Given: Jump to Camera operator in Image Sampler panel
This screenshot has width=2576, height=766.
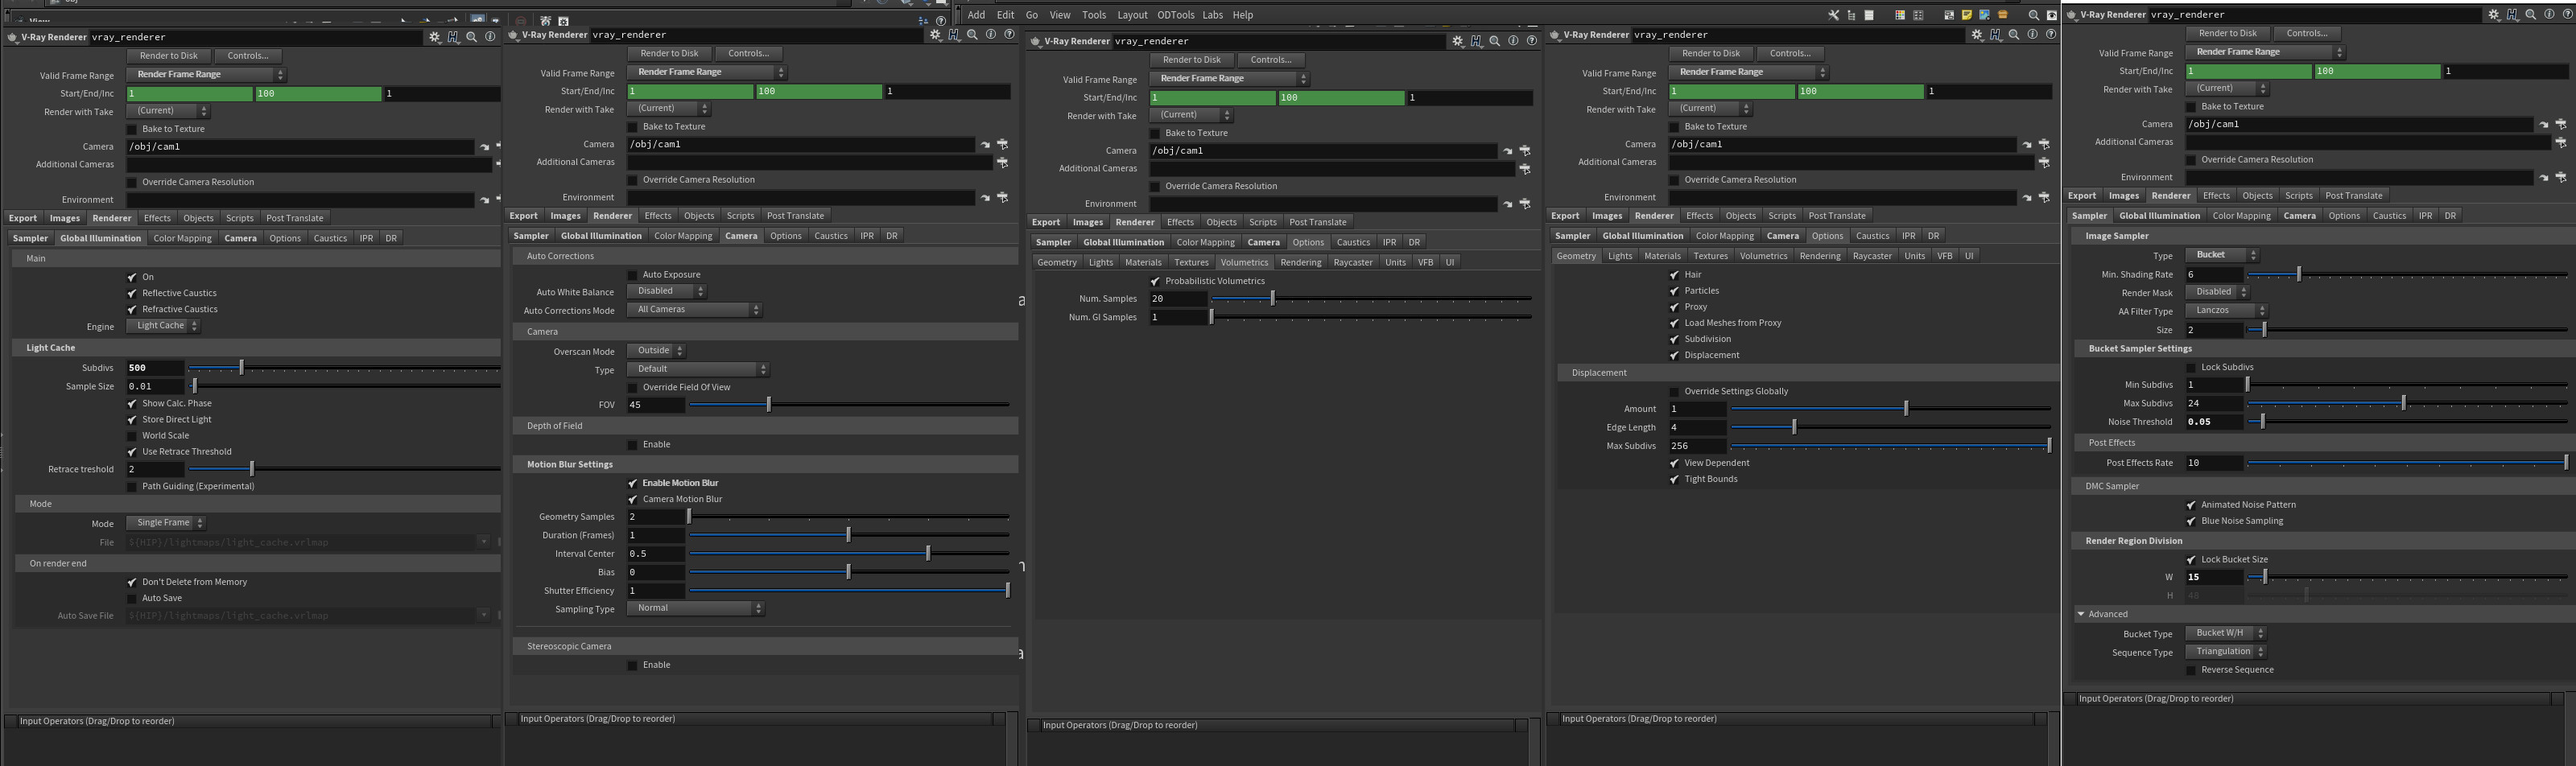Looking at the screenshot, I should pyautogui.click(x=2543, y=125).
